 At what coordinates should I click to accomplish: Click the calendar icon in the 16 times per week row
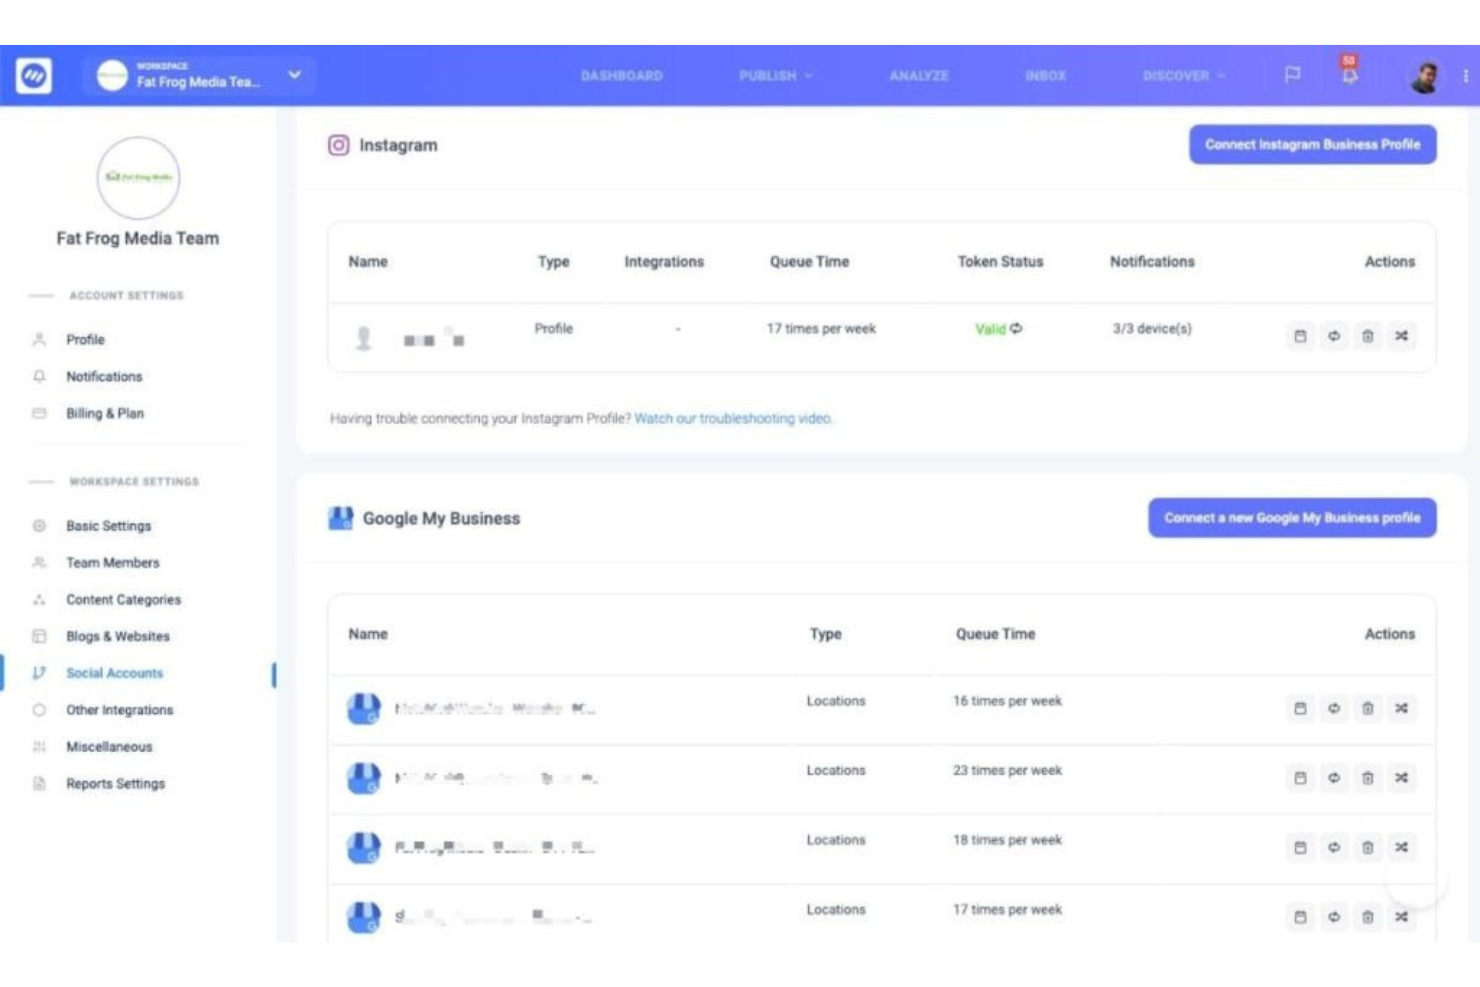click(1300, 708)
